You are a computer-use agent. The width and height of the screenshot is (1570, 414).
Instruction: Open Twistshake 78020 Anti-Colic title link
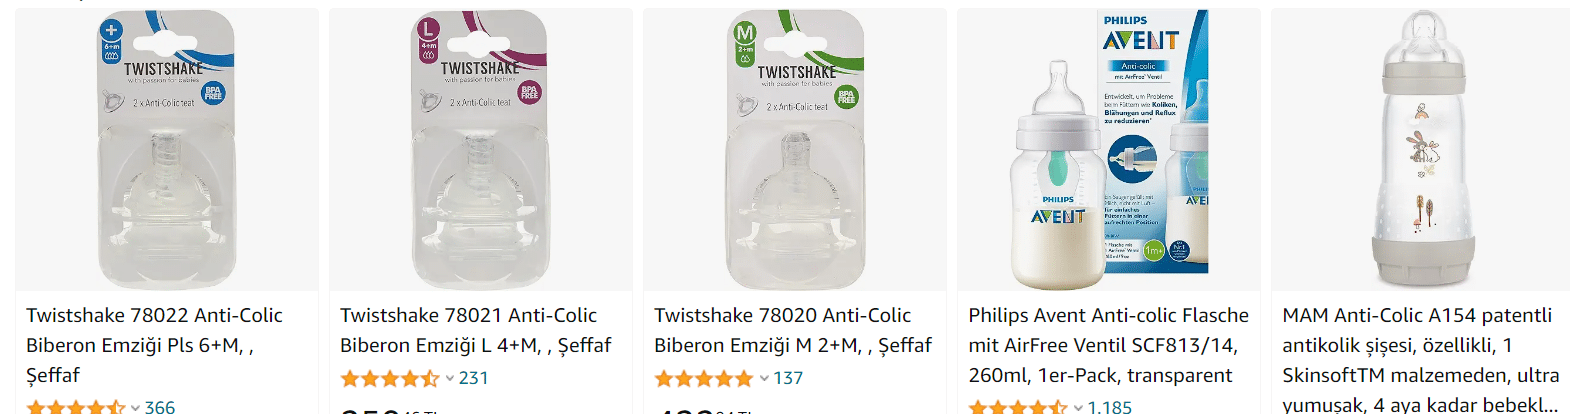point(792,330)
